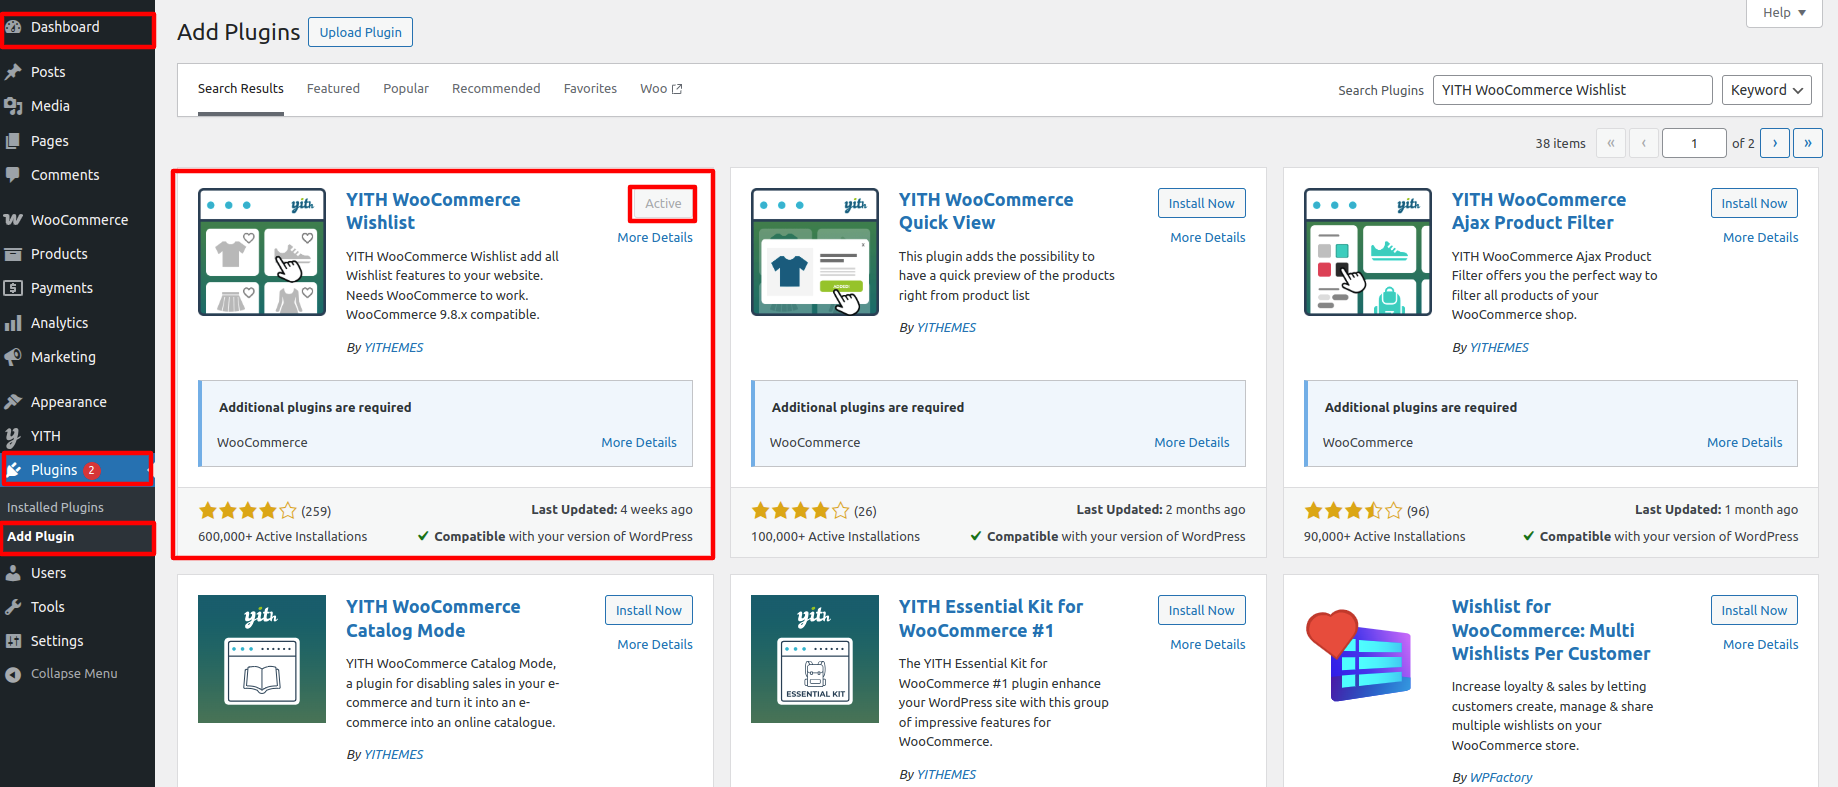Viewport: 1838px width, 787px height.
Task: Switch to the Featured tab
Action: 333,89
